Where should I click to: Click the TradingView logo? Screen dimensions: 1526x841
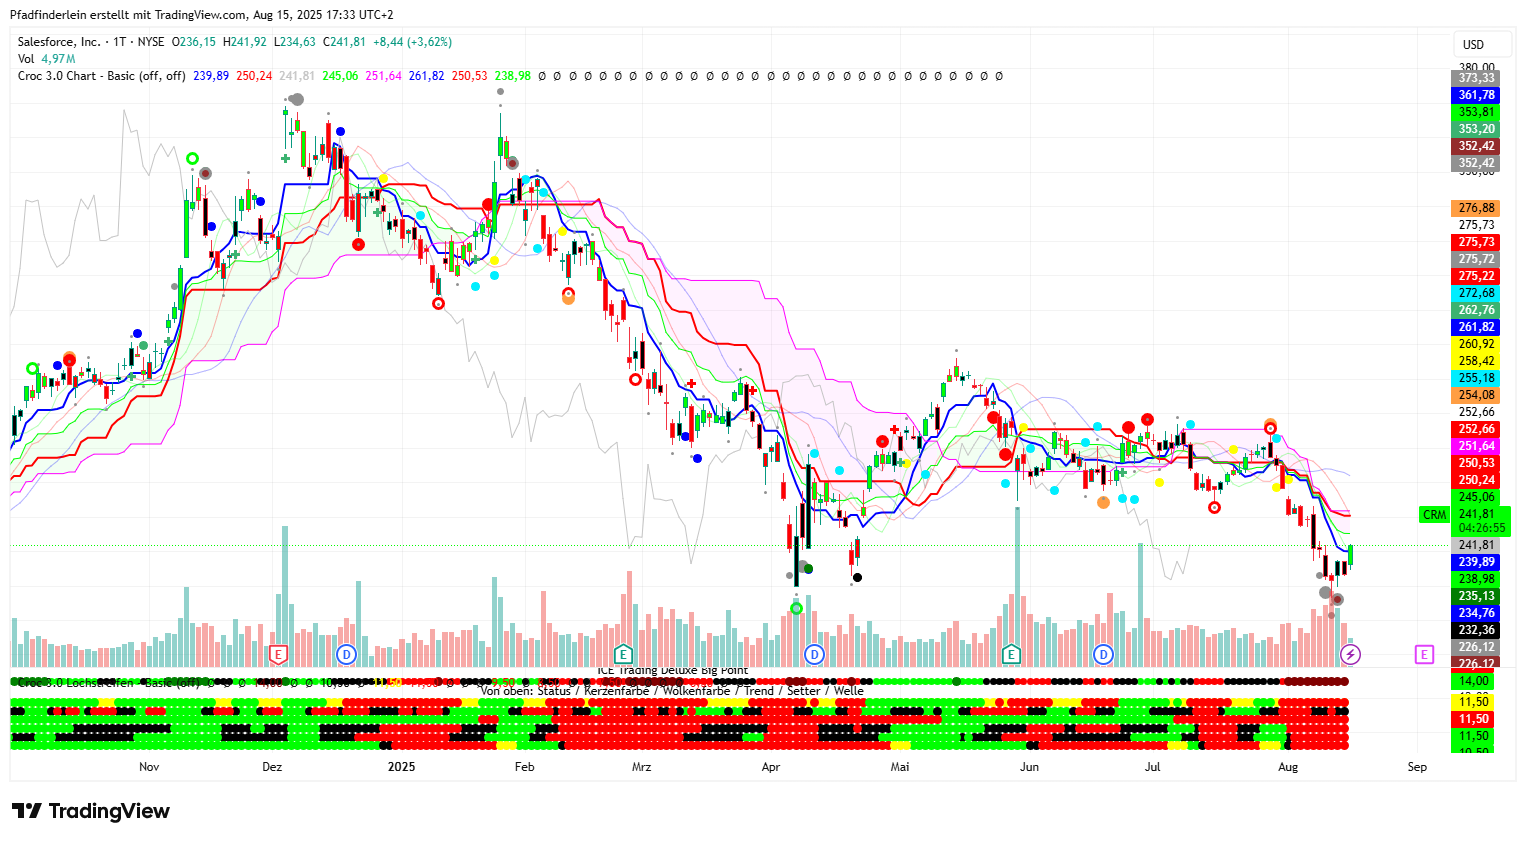91,811
